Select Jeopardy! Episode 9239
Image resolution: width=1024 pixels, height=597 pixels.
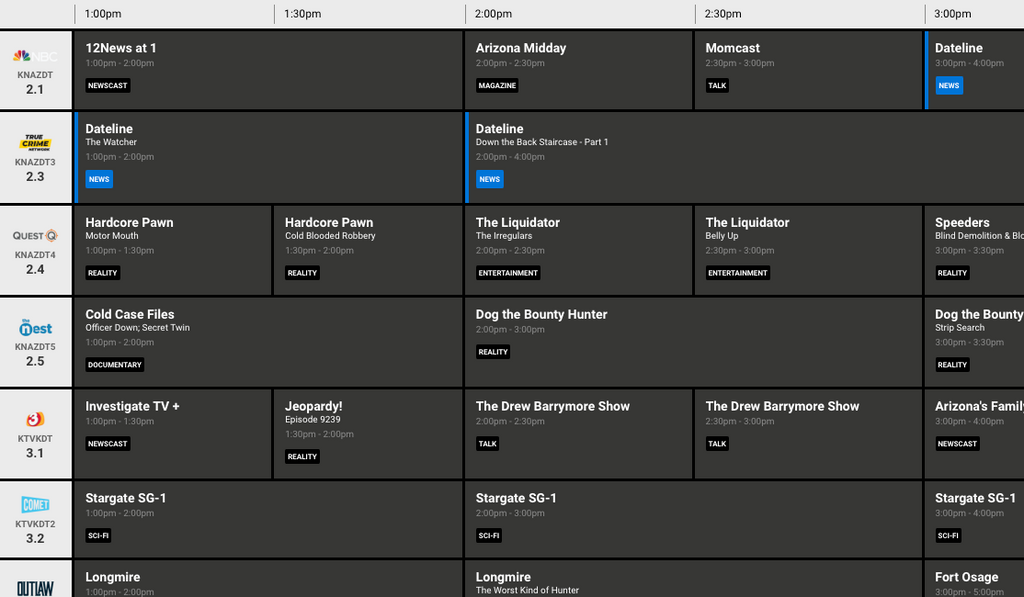point(368,434)
